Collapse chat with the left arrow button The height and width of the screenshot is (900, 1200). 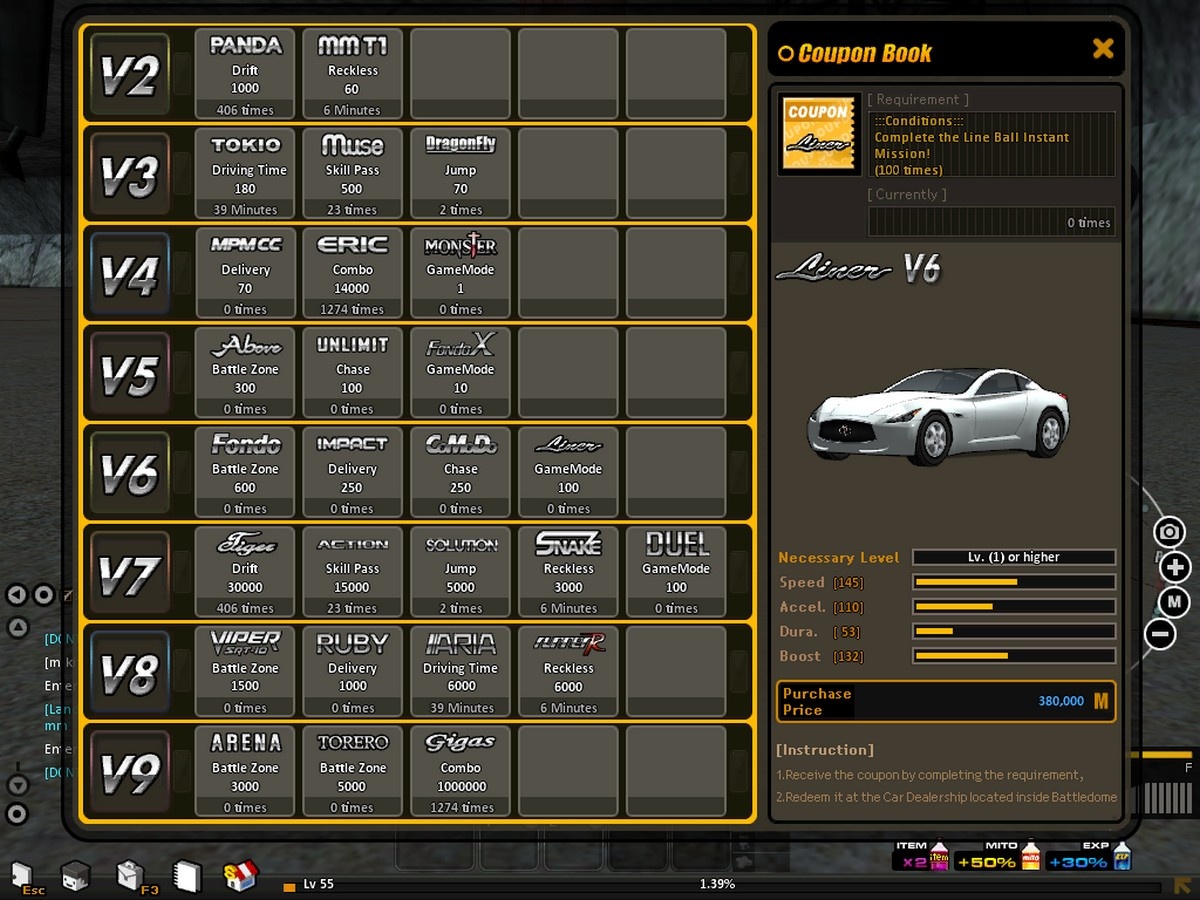tap(17, 595)
